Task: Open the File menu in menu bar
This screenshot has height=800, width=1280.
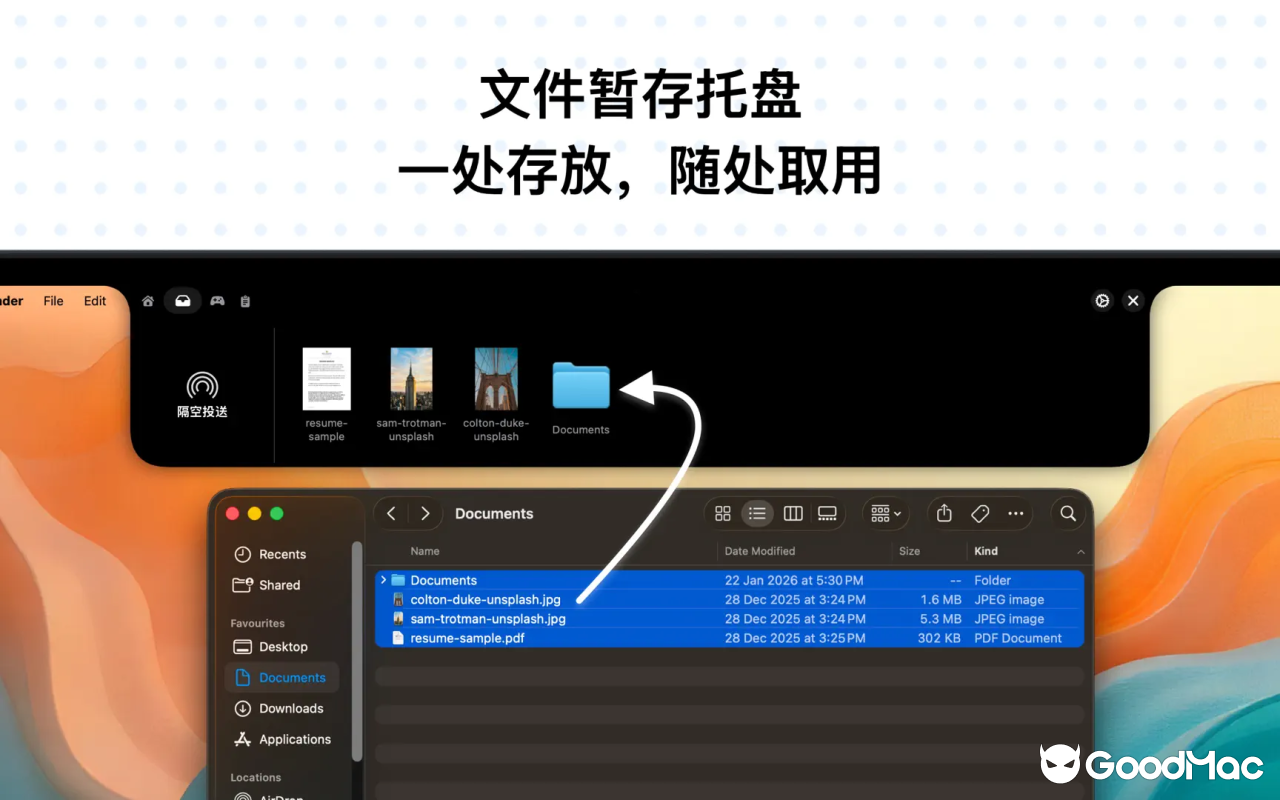Action: coord(53,301)
